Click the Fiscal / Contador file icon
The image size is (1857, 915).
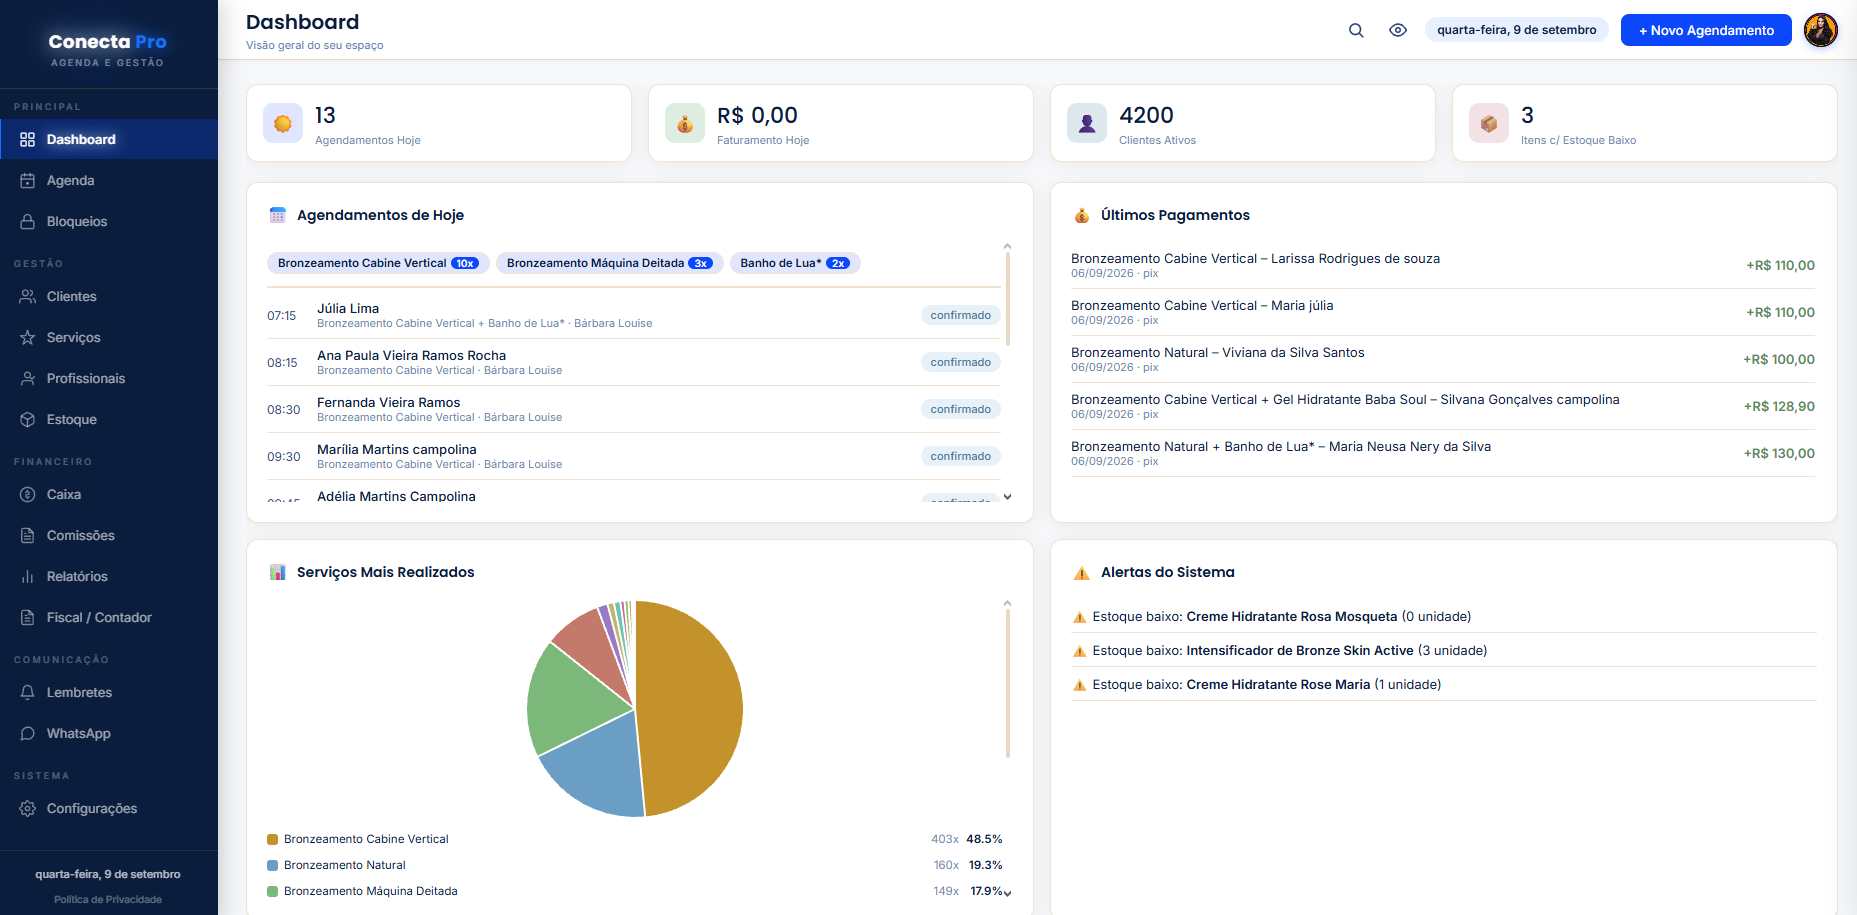(28, 617)
